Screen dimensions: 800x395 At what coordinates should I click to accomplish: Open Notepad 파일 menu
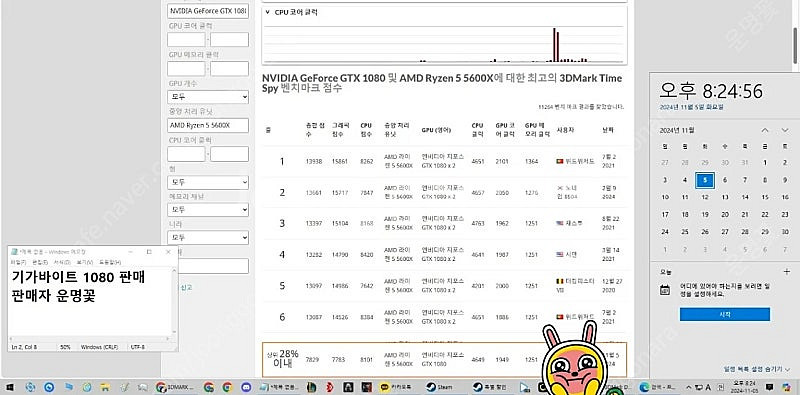coord(18,262)
